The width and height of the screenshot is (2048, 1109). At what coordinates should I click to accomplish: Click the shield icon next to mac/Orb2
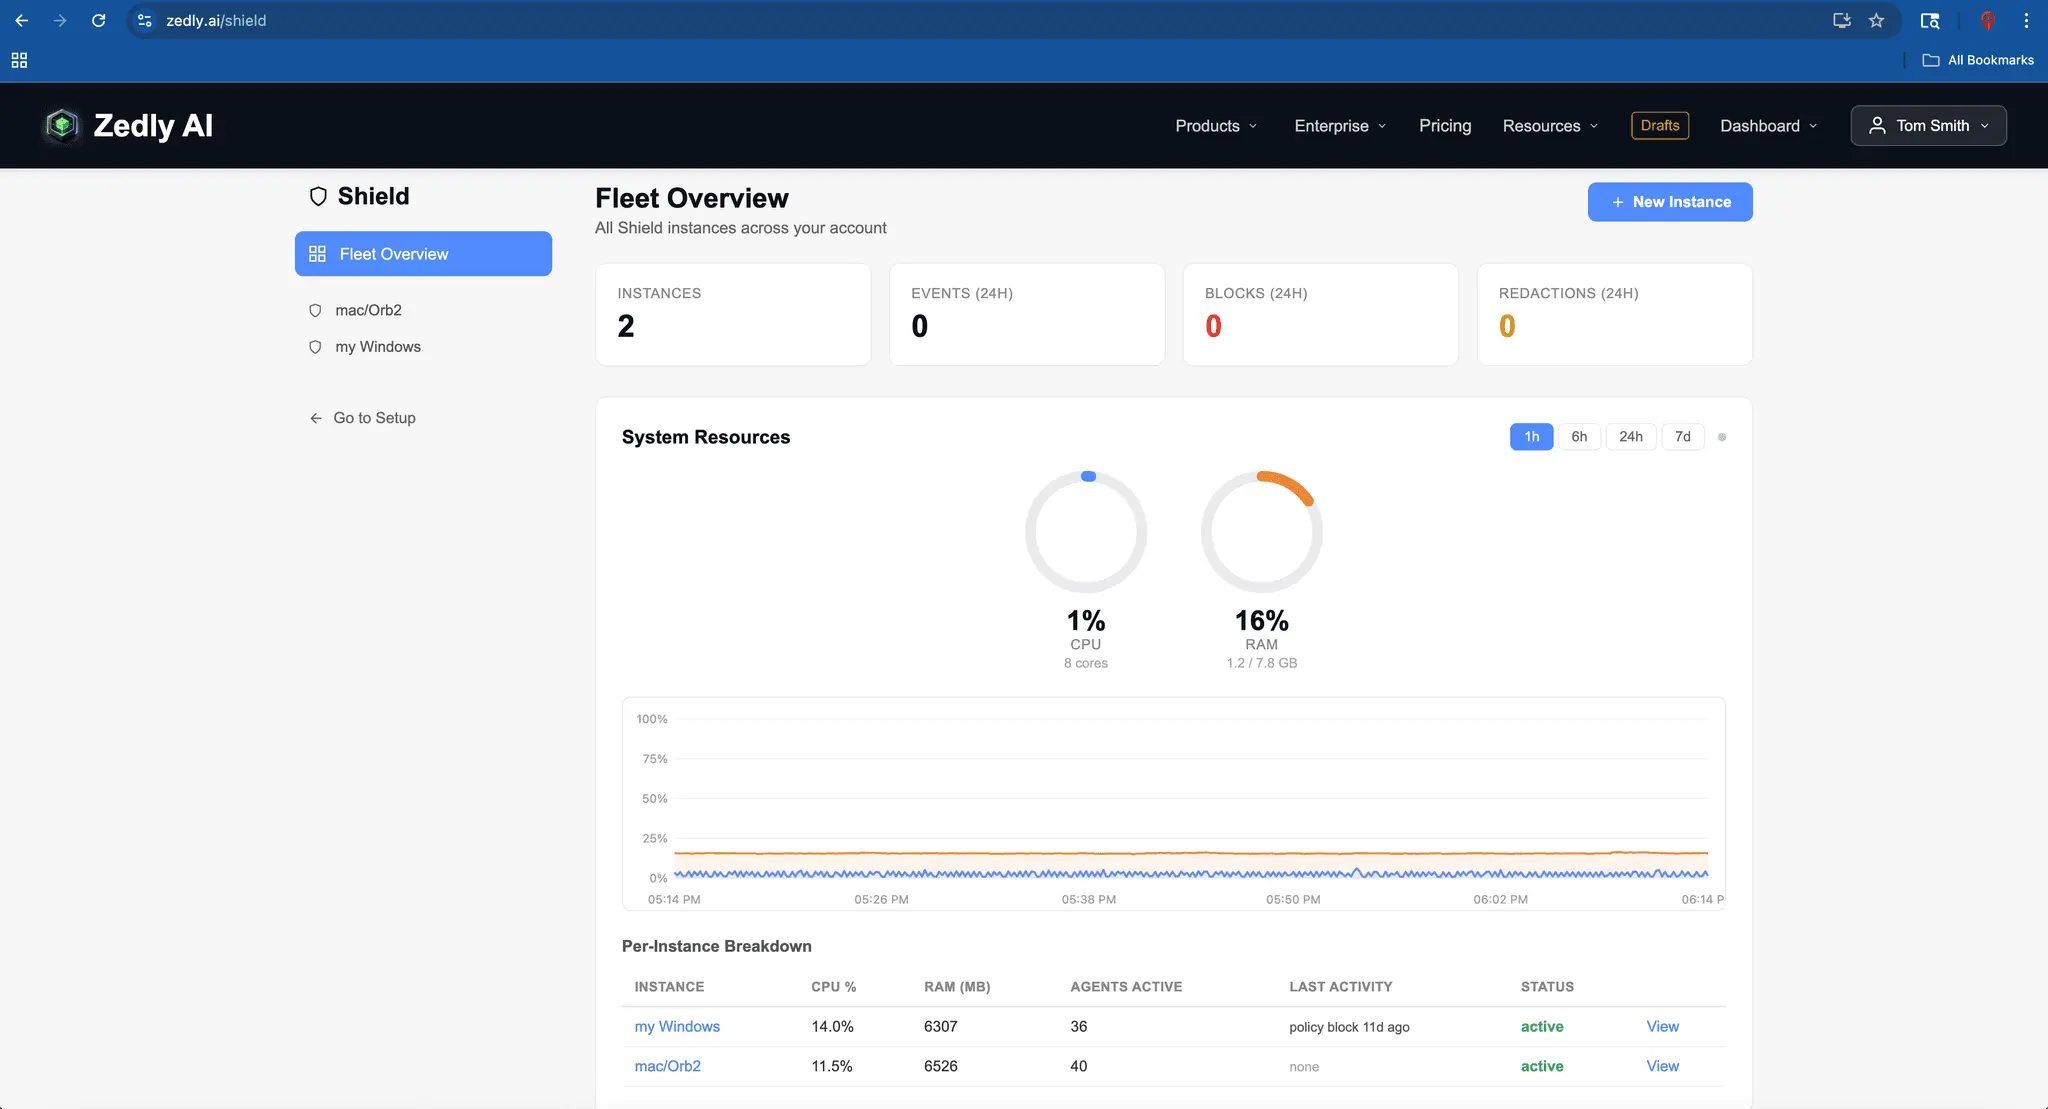[x=315, y=310]
